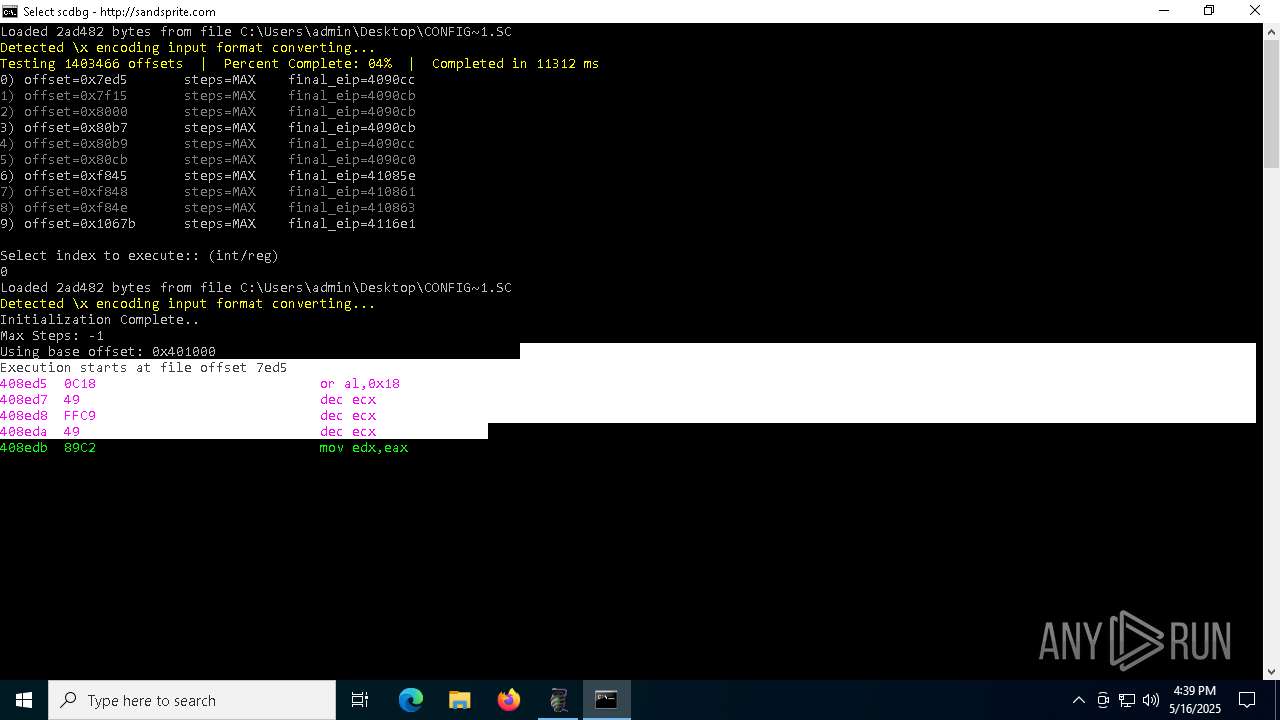Open File Explorer from the taskbar
Screen dimensions: 1280x720
click(460, 700)
